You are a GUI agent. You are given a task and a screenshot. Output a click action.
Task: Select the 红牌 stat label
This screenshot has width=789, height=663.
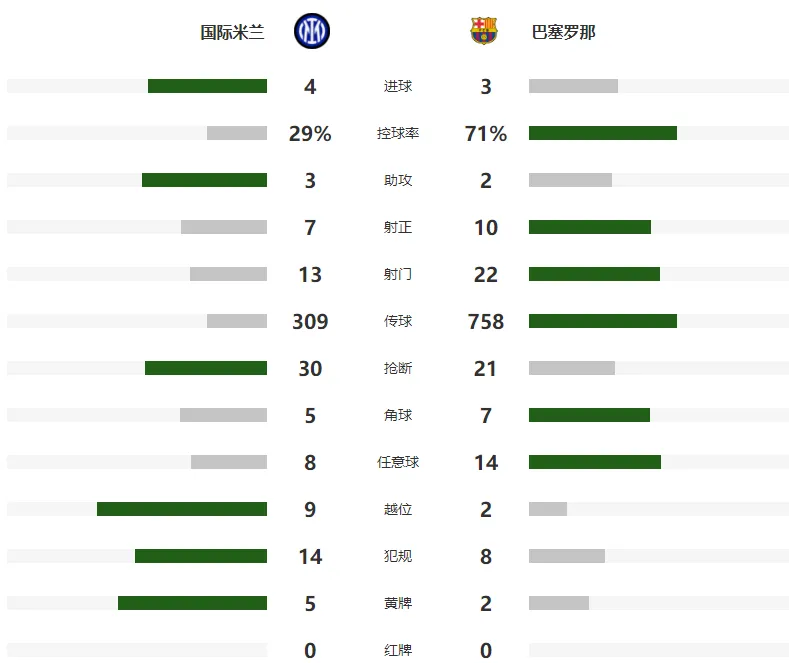pyautogui.click(x=398, y=650)
